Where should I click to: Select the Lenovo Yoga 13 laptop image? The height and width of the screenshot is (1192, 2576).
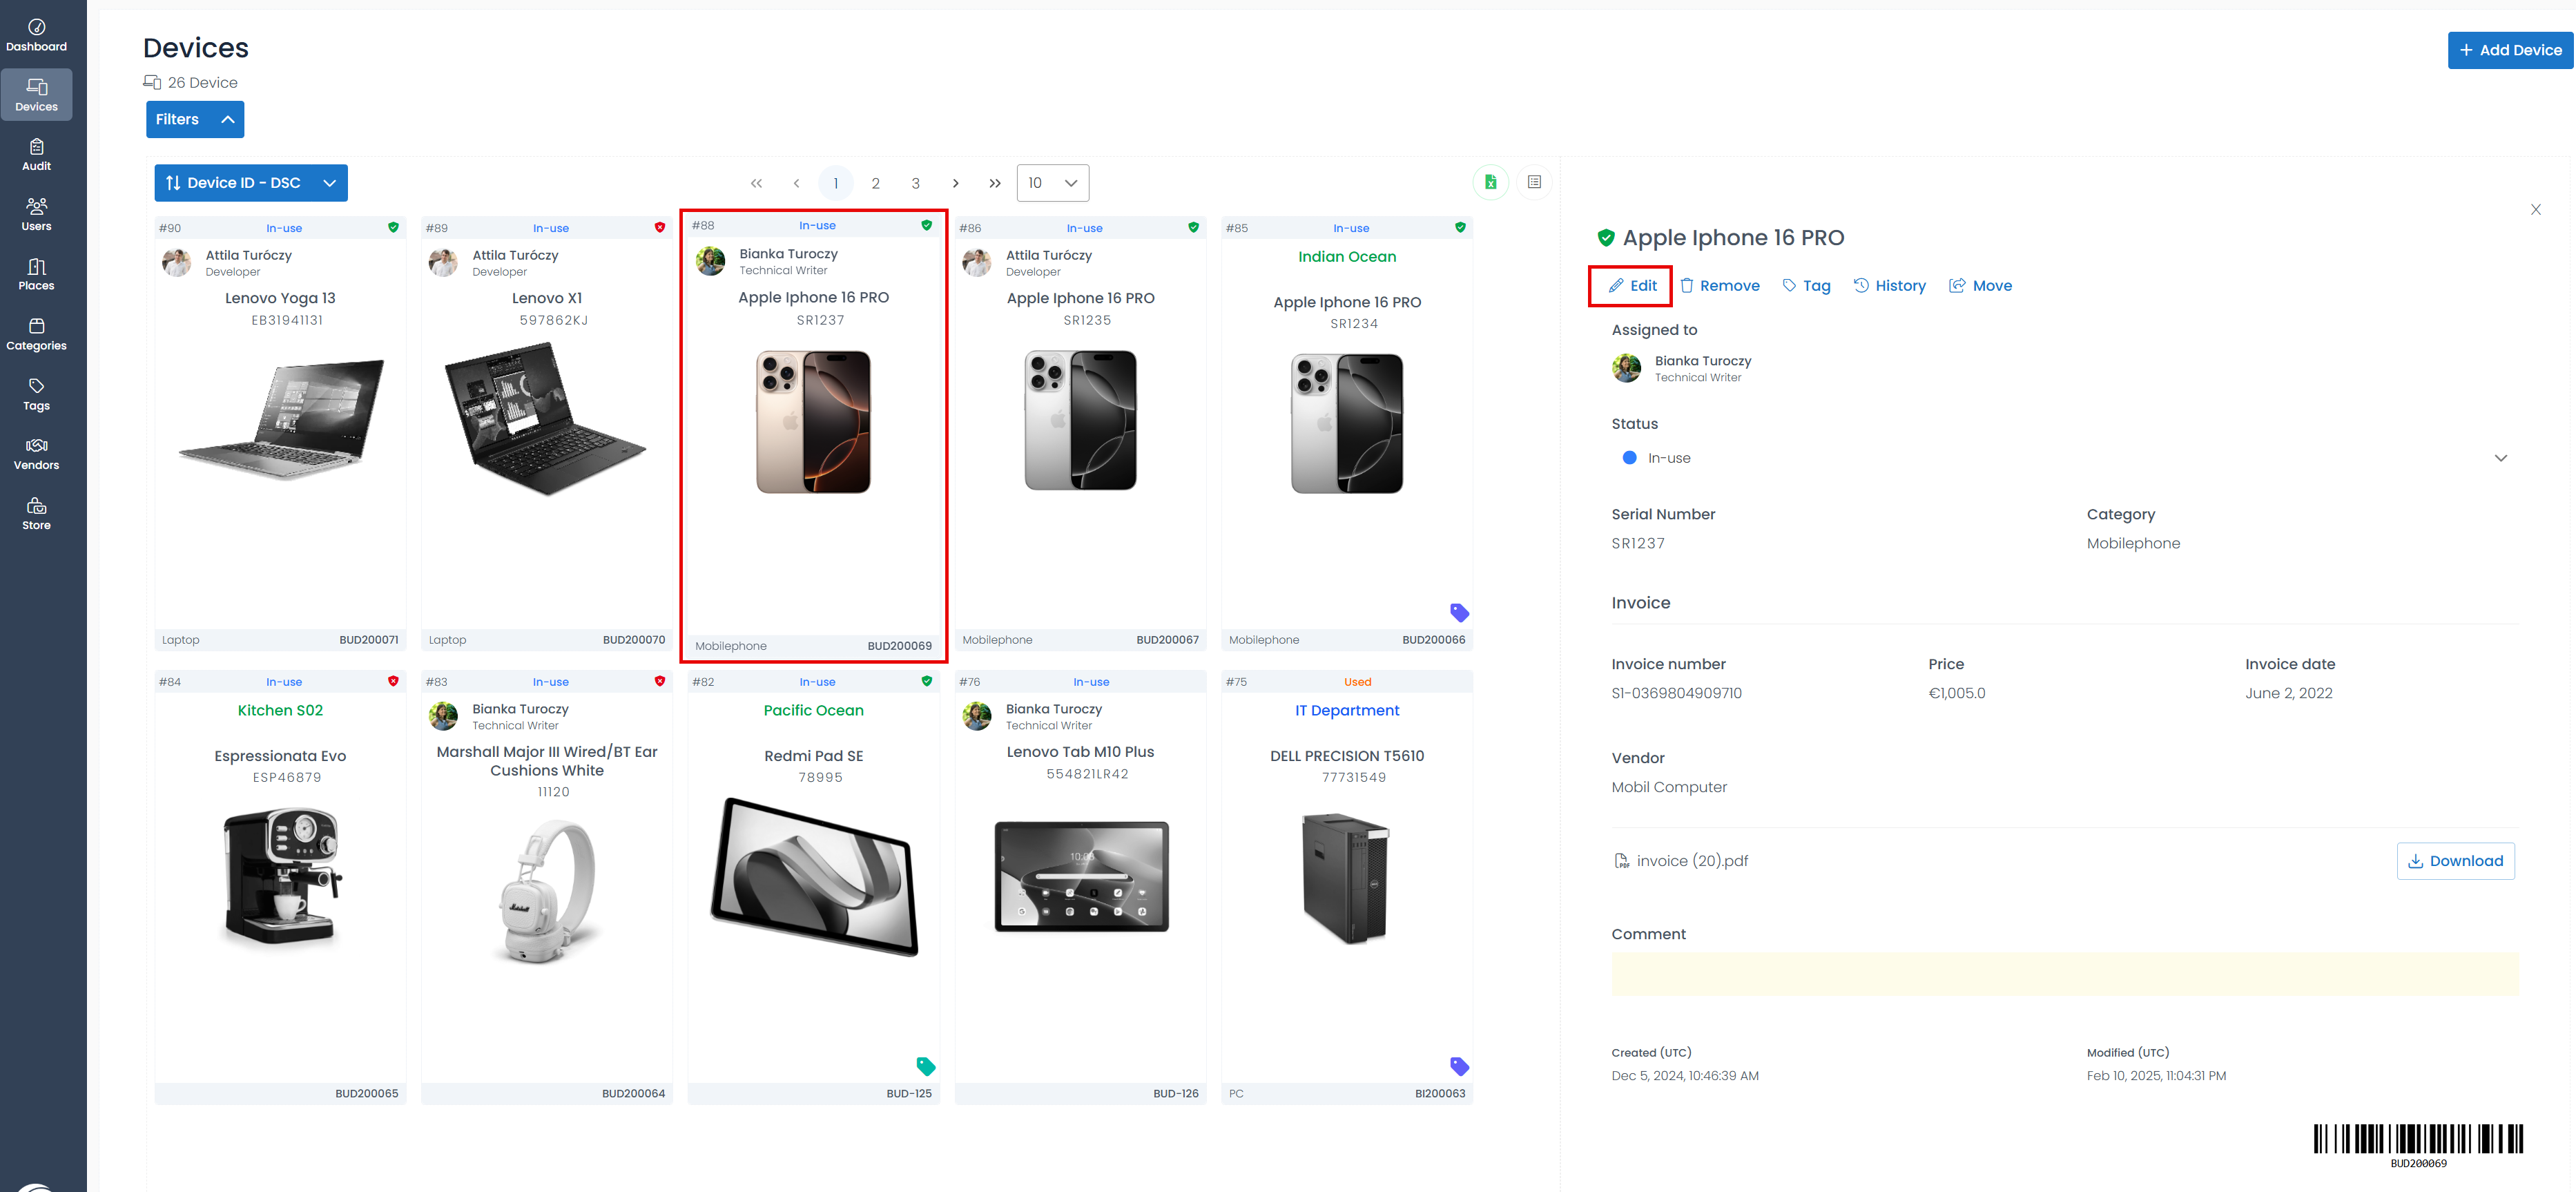pyautogui.click(x=281, y=420)
